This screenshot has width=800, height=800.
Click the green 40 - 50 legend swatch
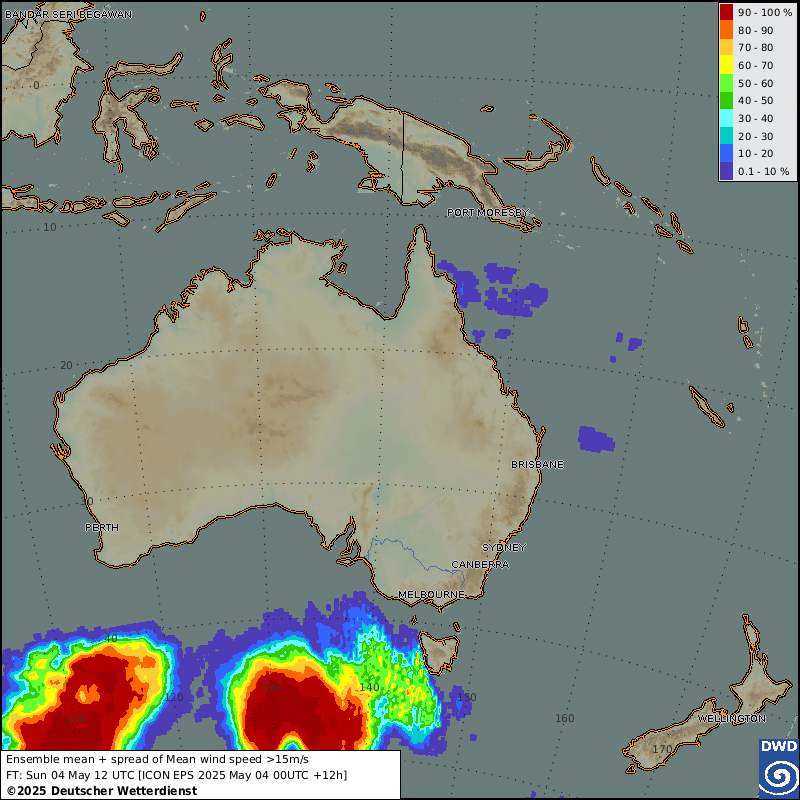click(x=726, y=101)
